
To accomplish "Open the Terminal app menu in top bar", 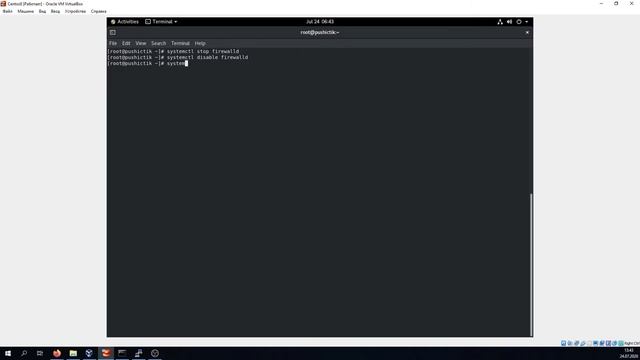I will (x=161, y=22).
